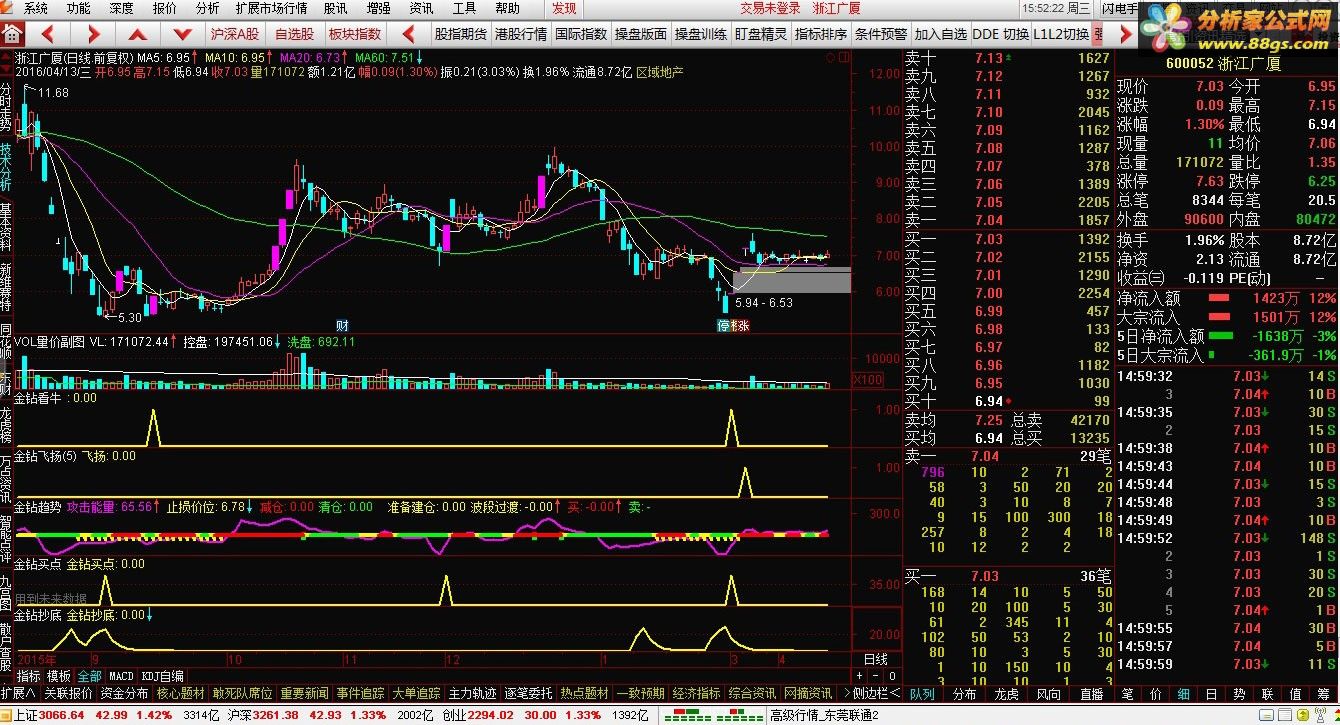Open 港股行情 from the toolbar
Viewport: 1340px width, 725px height.
pos(521,34)
